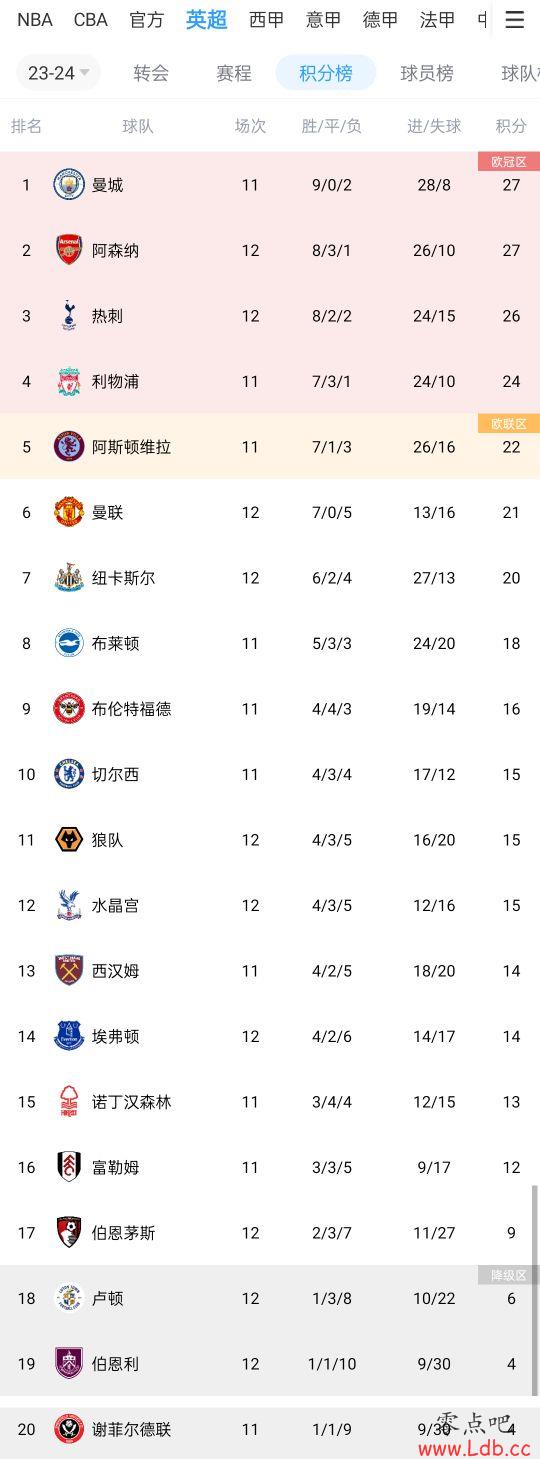This screenshot has width=540, height=1459.
Task: Click the vertical scrollbar on right edge
Action: coord(535,1289)
